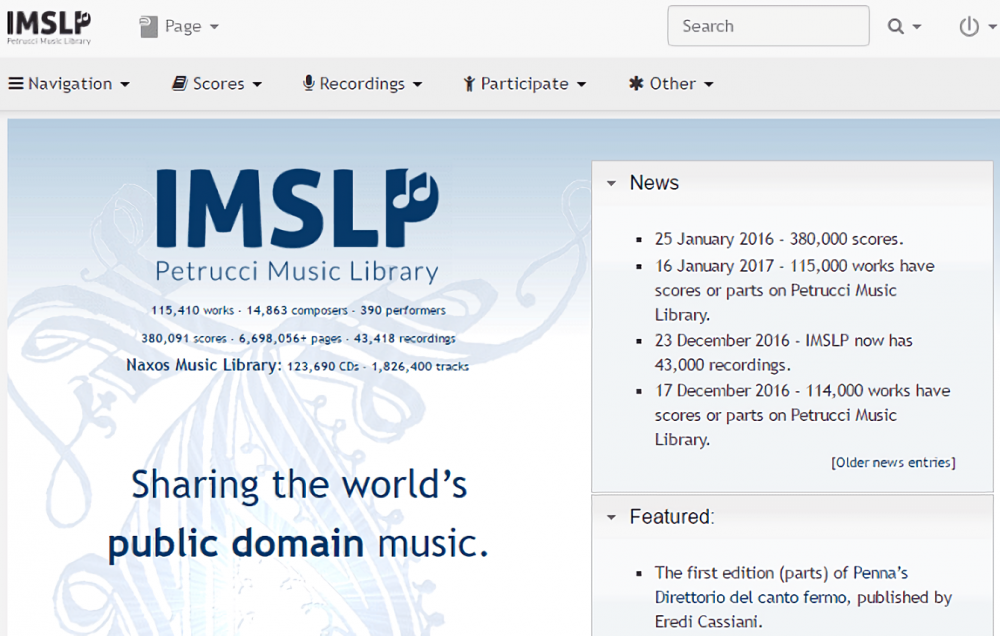Click the hamburger Navigation icon
Screen dimensions: 1000x636
pyautogui.click(x=16, y=84)
